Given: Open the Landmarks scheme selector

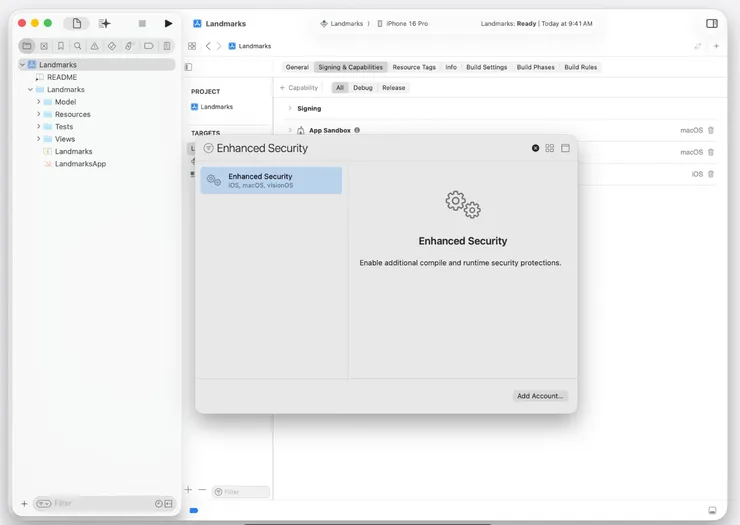Looking at the screenshot, I should point(342,24).
